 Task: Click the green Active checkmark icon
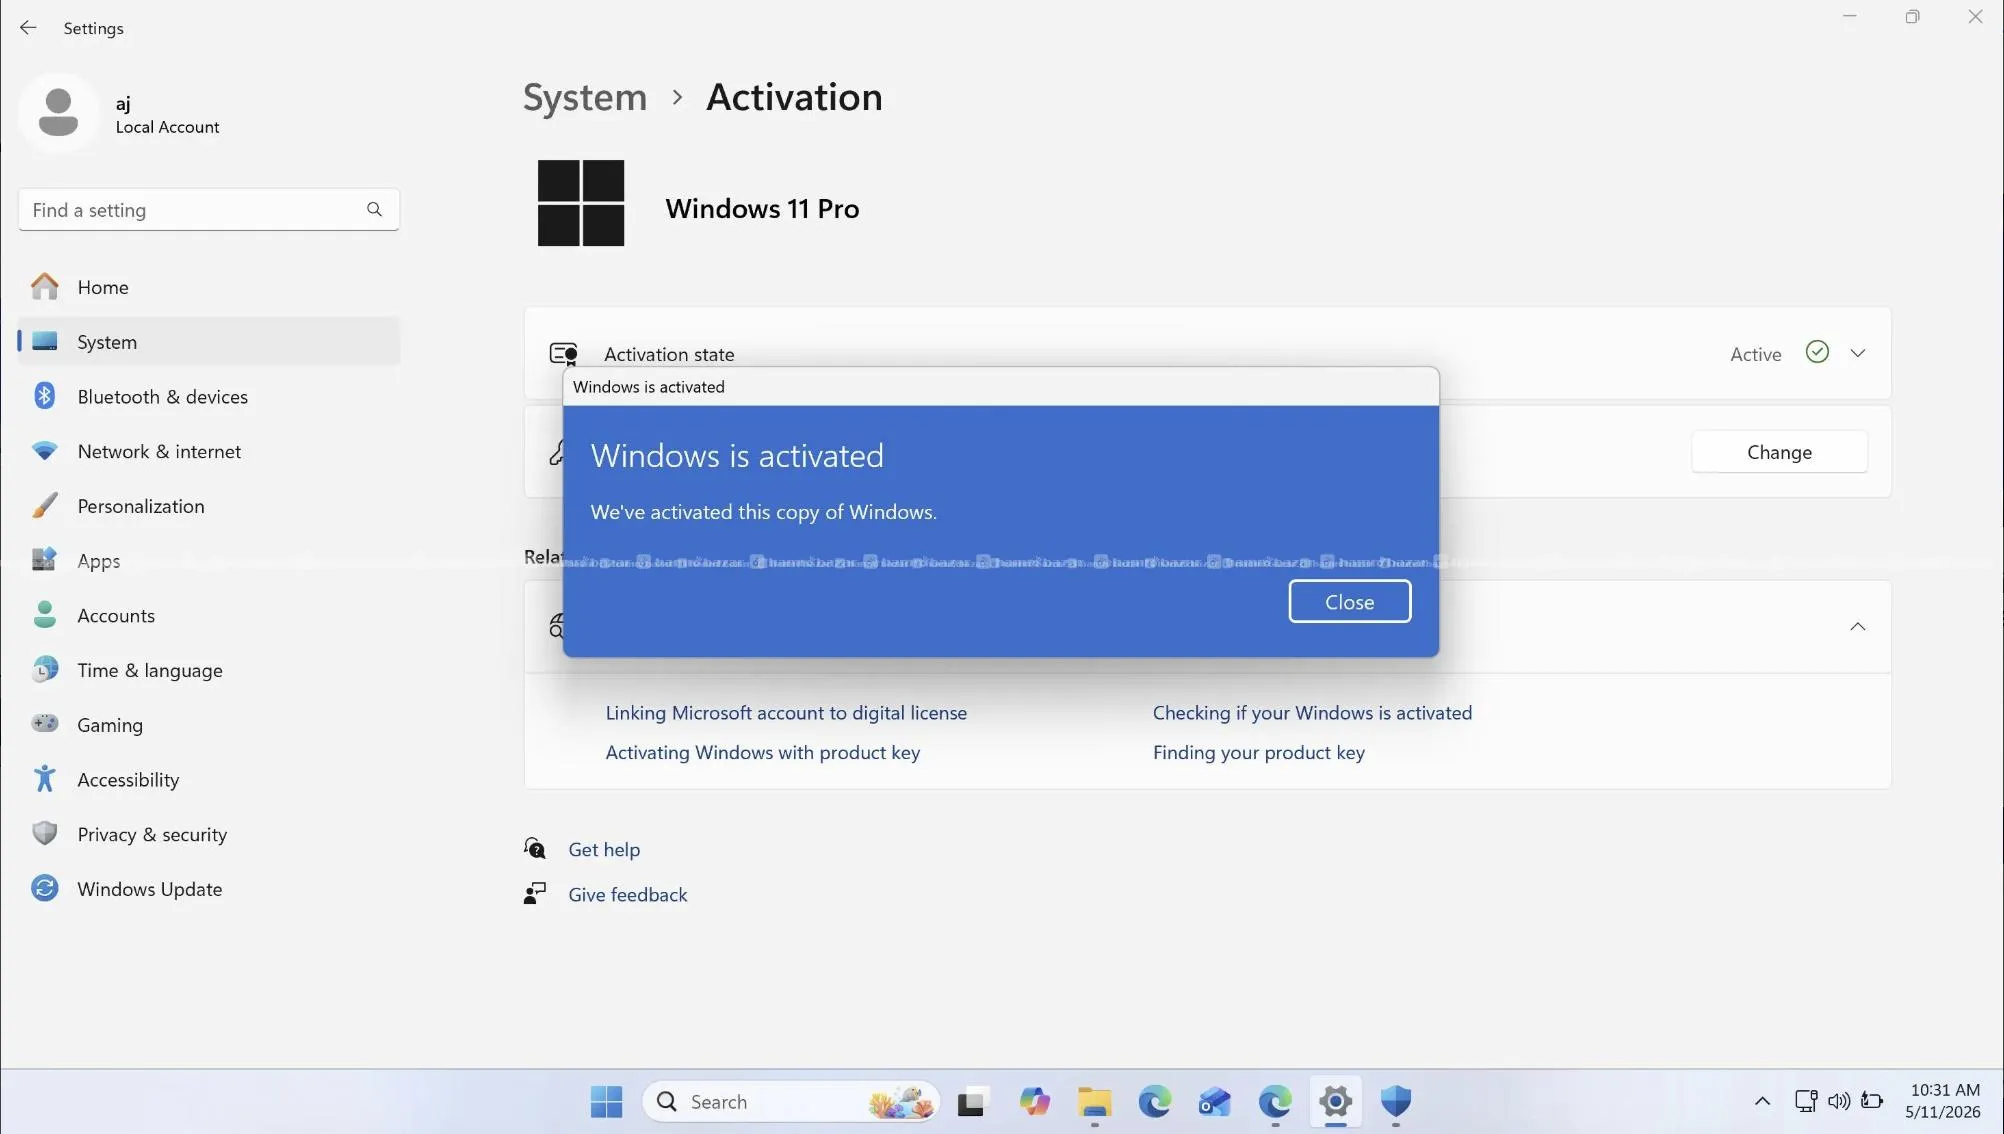tap(1817, 352)
